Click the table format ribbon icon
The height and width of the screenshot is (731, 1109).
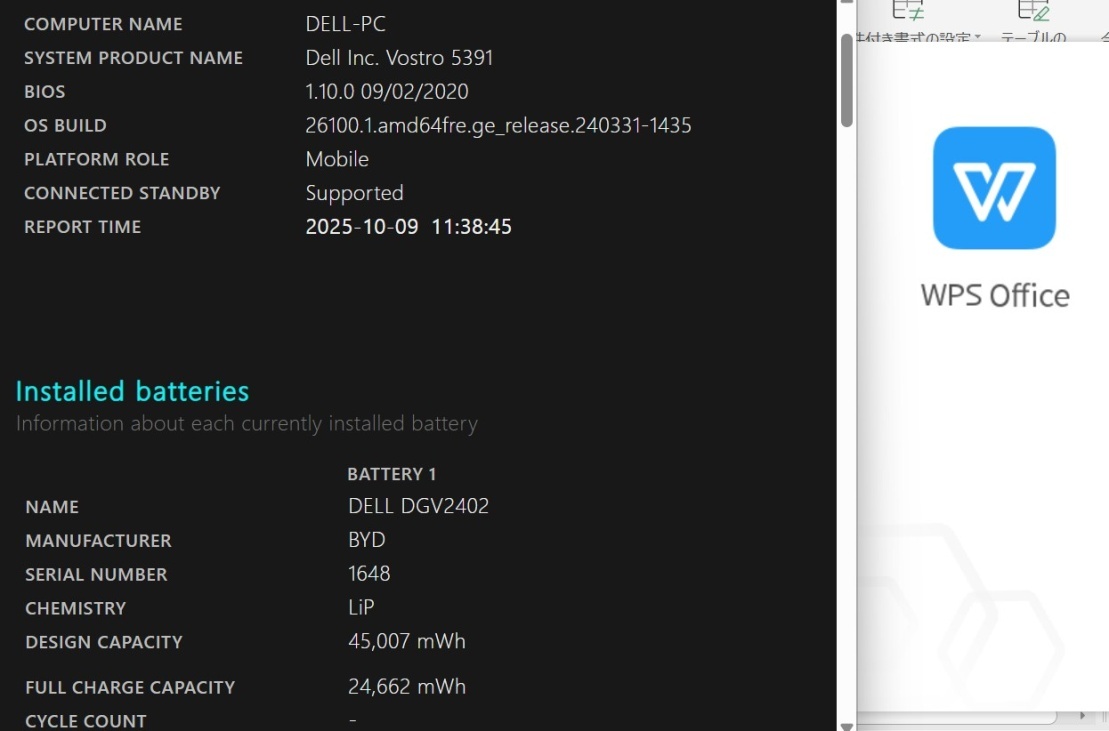pyautogui.click(x=1033, y=10)
